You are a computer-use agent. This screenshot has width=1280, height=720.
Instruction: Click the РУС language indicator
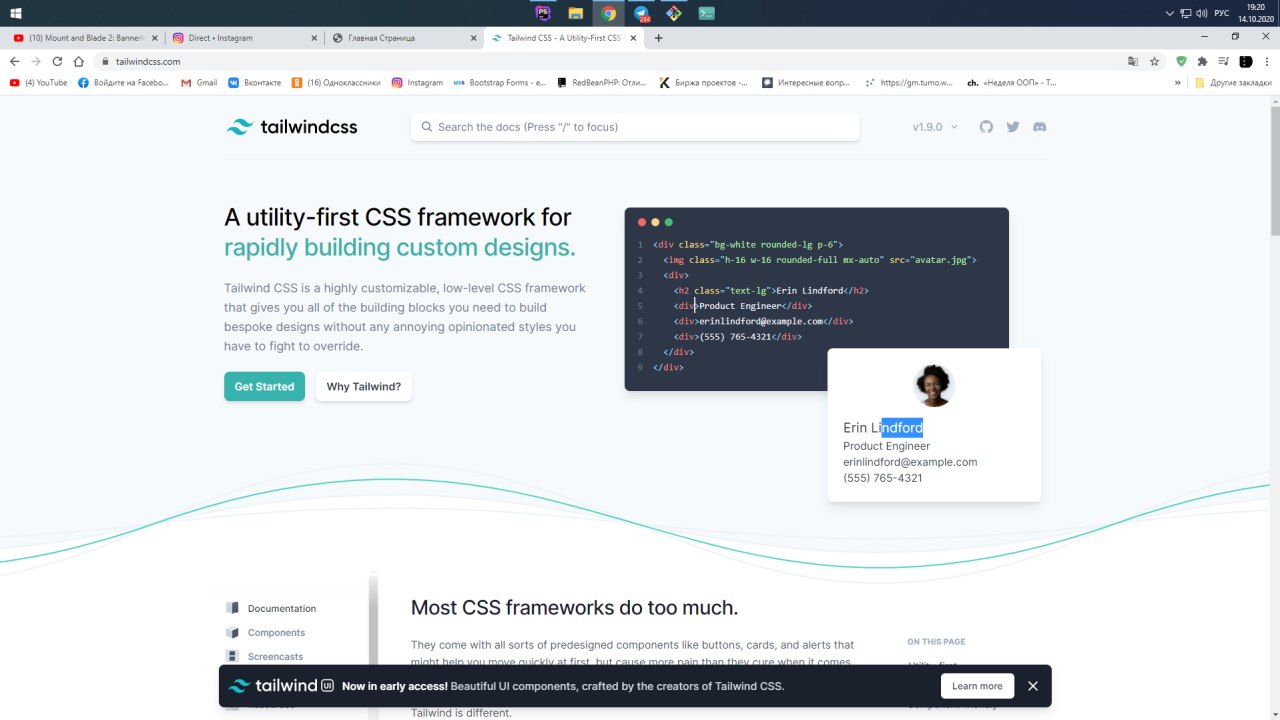pos(1222,13)
